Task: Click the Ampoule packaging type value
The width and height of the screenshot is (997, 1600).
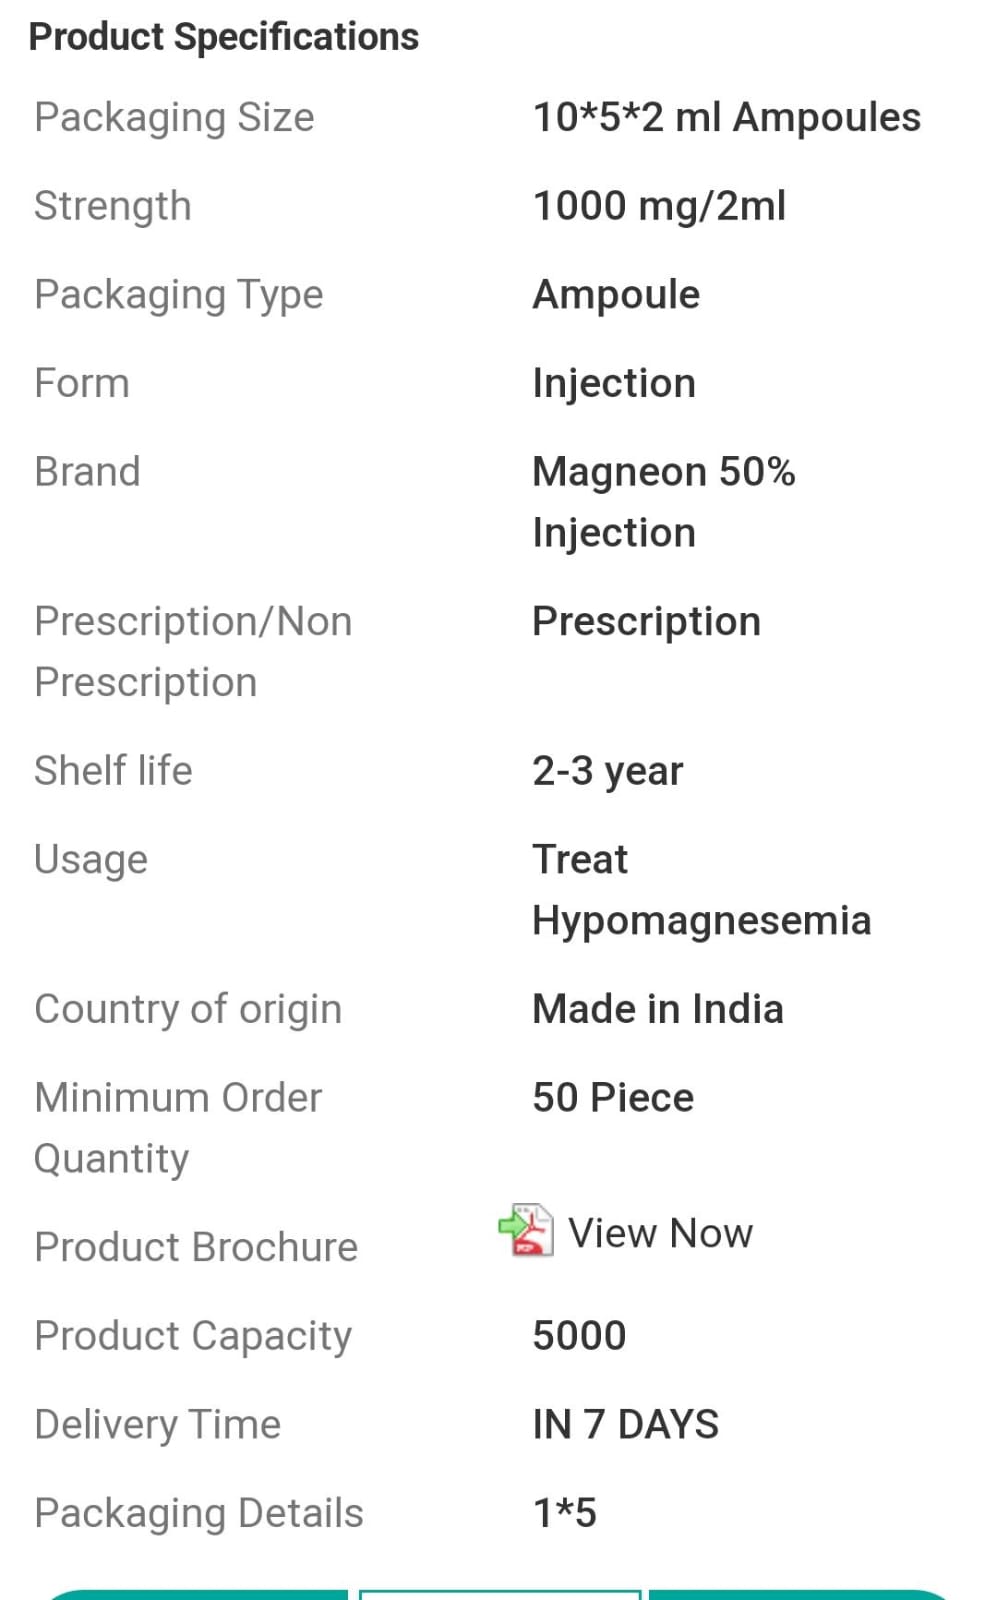Action: pos(616,295)
